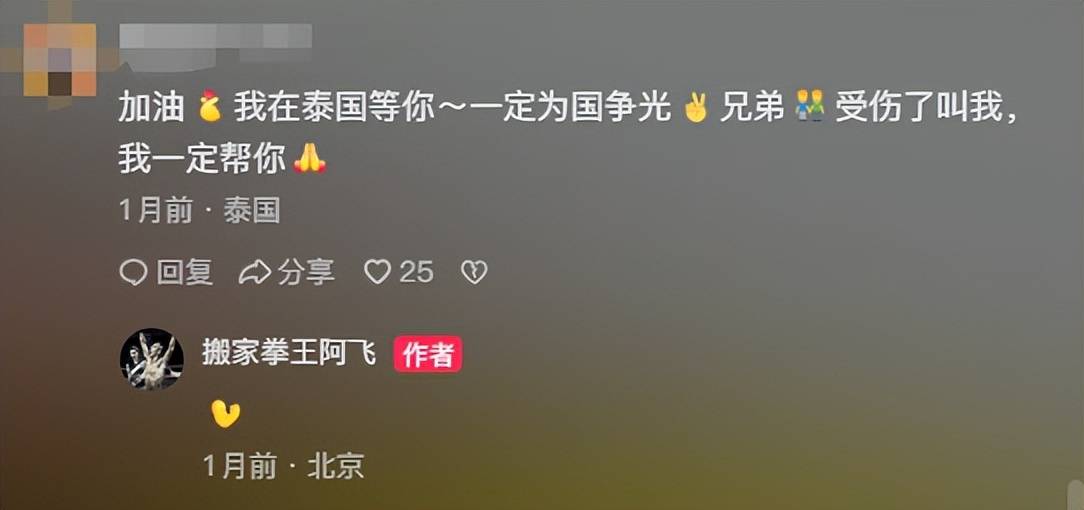1084x510 pixels.
Task: Click the flexed-arm emoji after 加油
Action: tap(209, 109)
